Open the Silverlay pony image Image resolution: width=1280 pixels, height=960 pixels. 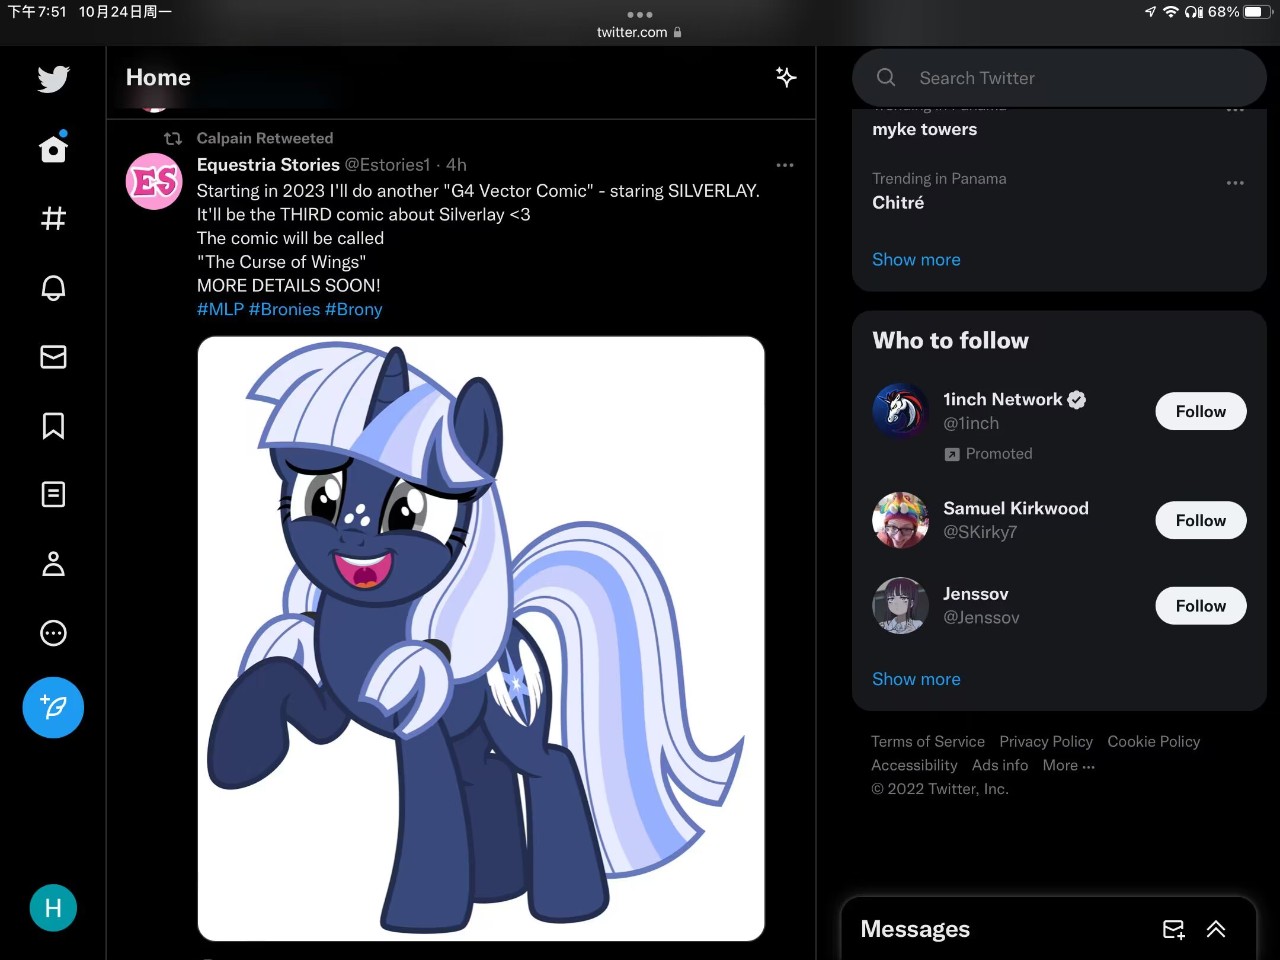click(x=481, y=638)
